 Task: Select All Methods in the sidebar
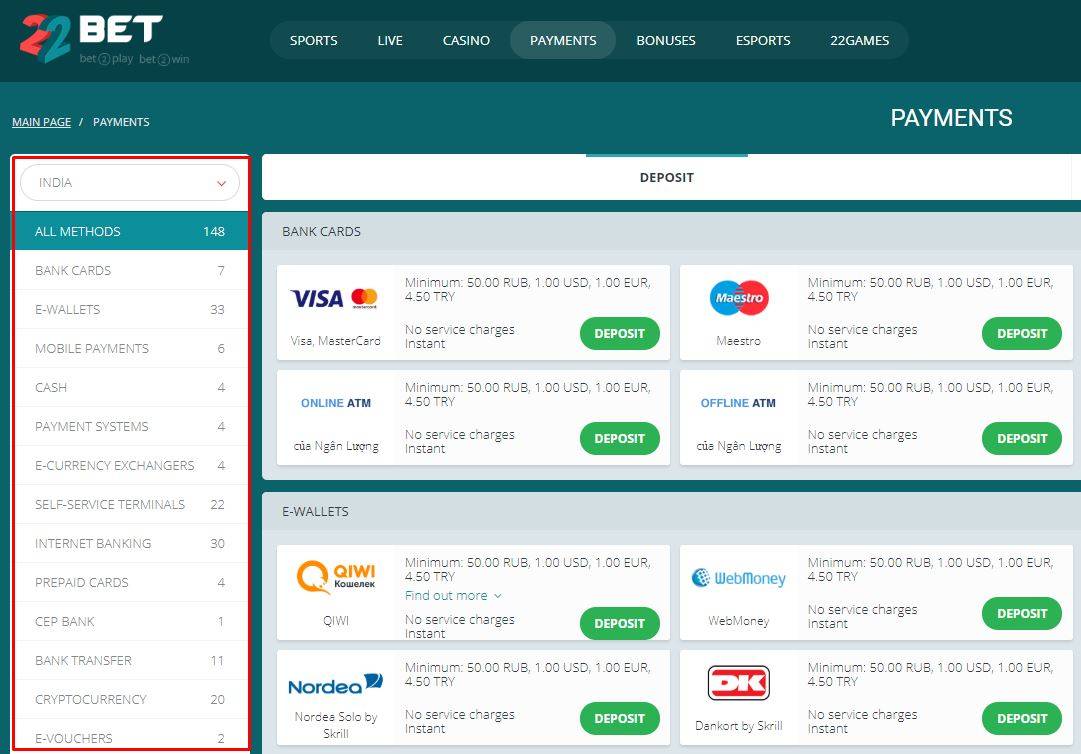(x=130, y=232)
